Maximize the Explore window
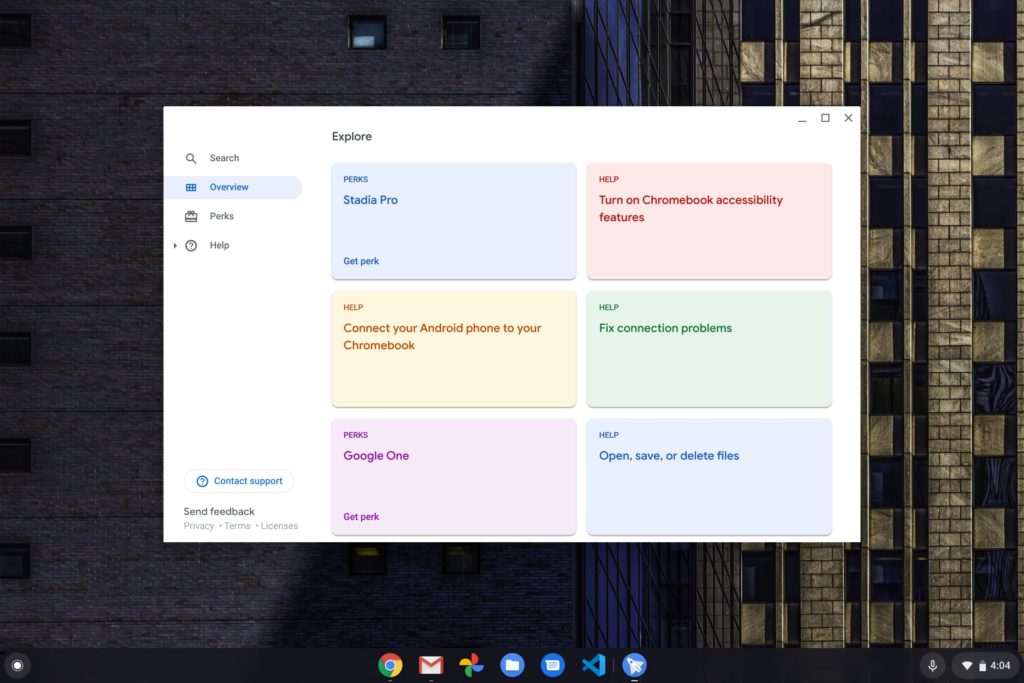 coord(825,118)
